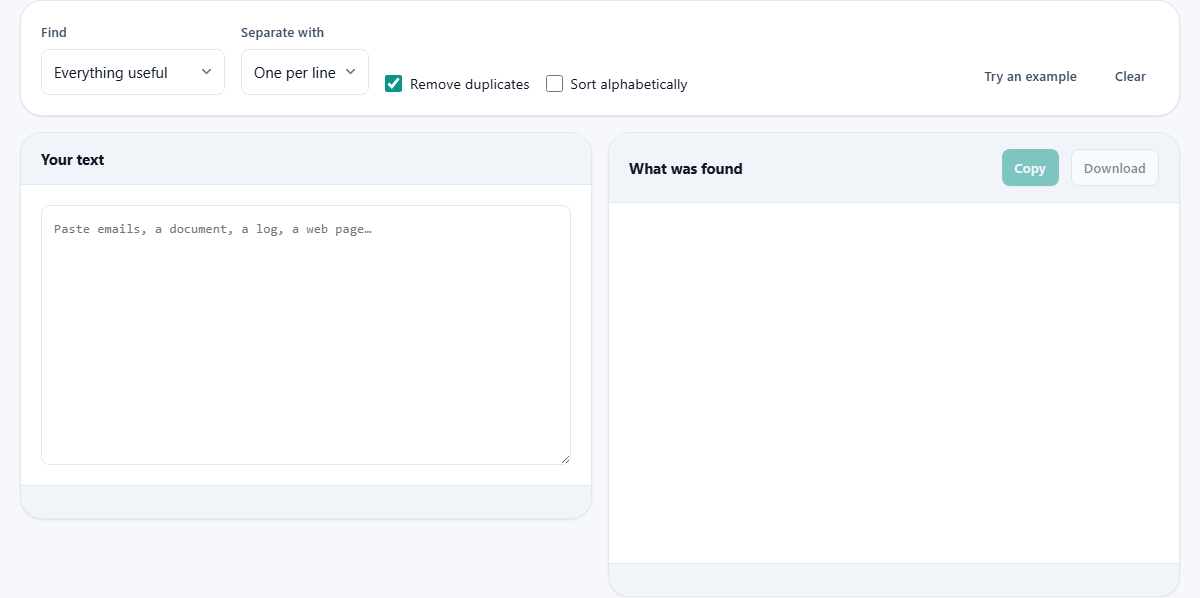Viewport: 1200px width, 598px height.
Task: Open the Separate with dropdown
Action: click(305, 72)
